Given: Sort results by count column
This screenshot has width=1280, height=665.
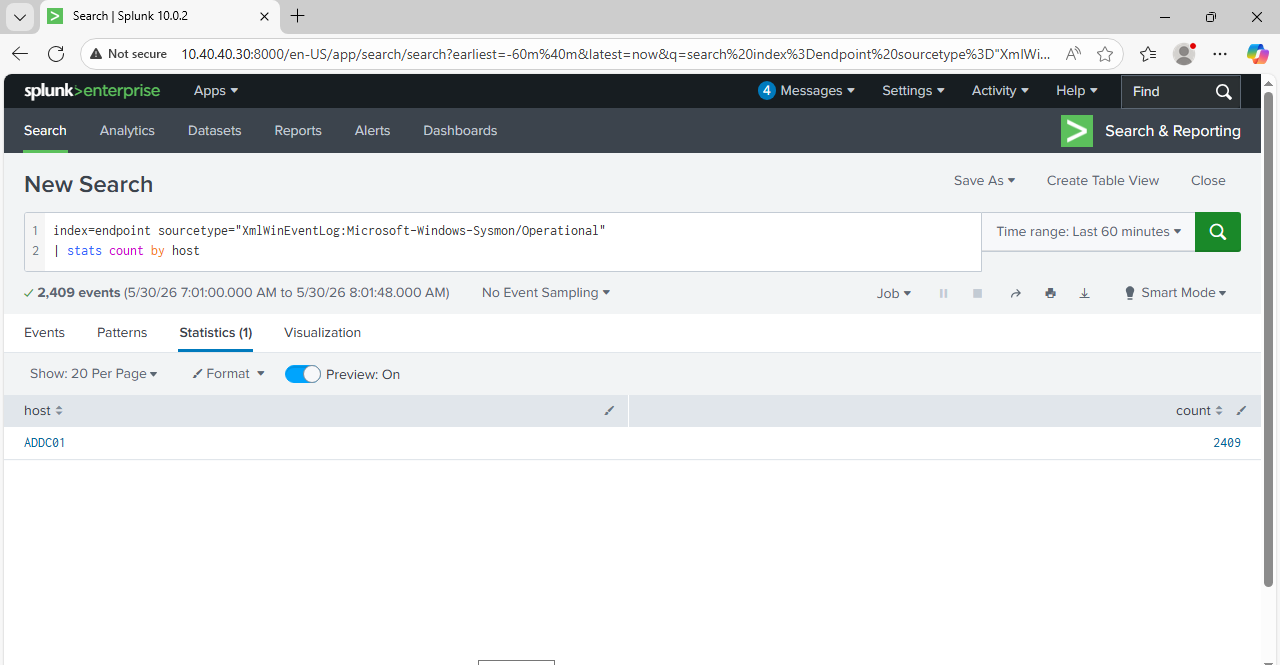Looking at the screenshot, I should click(1199, 411).
